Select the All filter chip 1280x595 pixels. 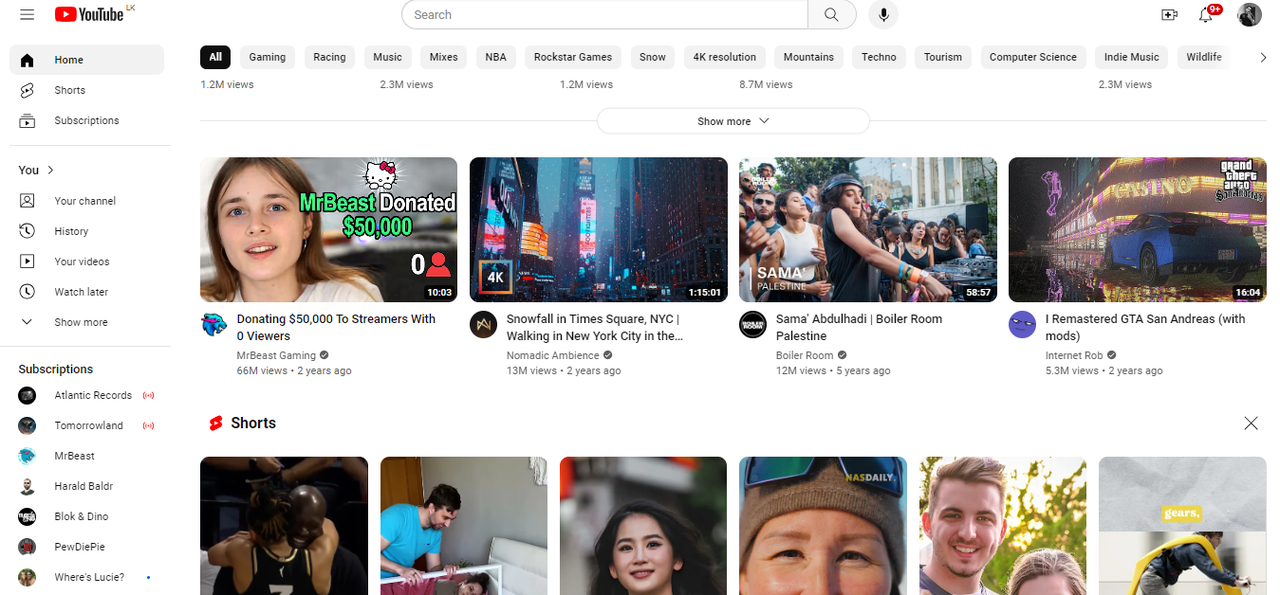215,57
